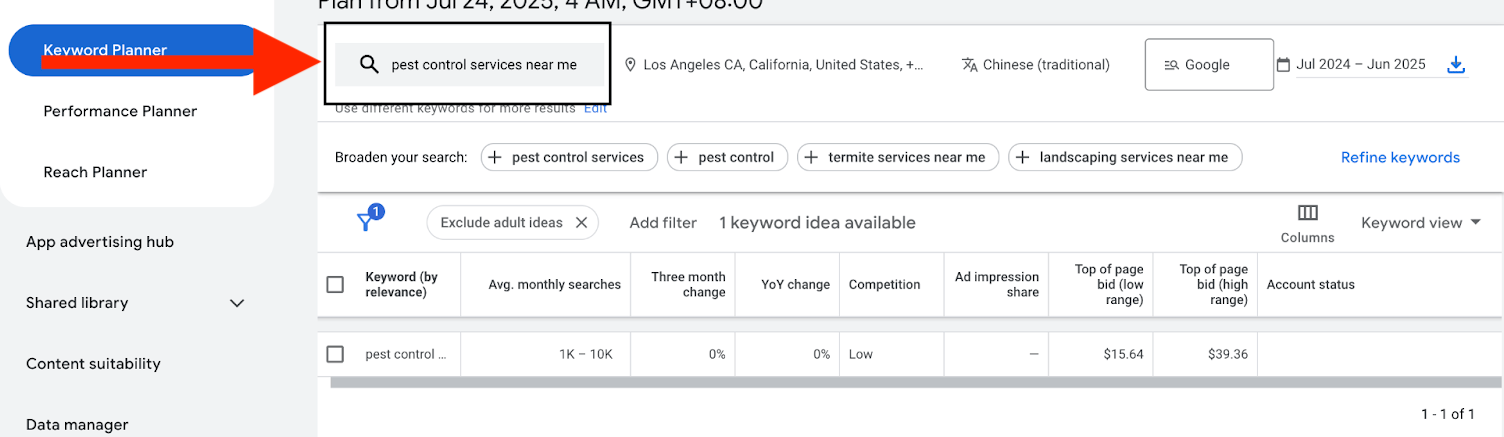
Task: Open the Google search network selector
Action: tap(1209, 65)
